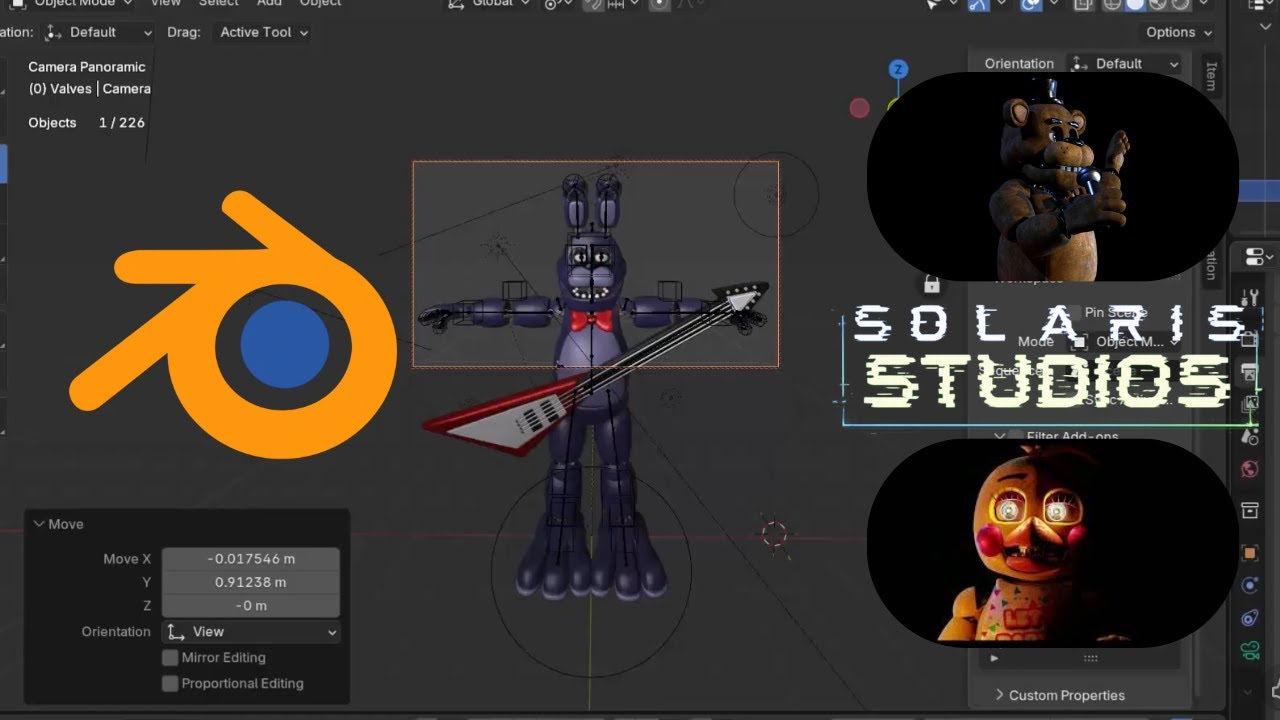Collapse the Filter Add-ons section arrow
The height and width of the screenshot is (720, 1280).
998,437
